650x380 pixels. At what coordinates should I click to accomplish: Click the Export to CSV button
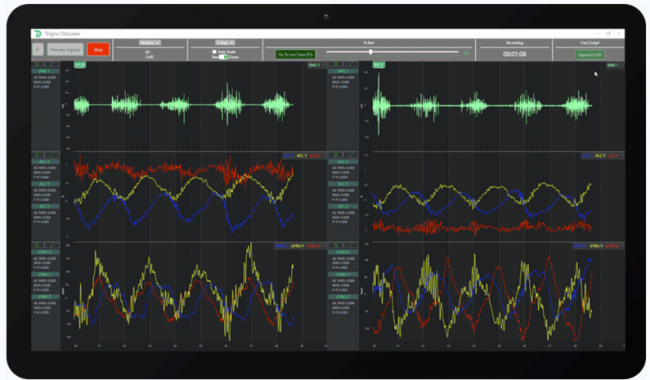(x=589, y=55)
